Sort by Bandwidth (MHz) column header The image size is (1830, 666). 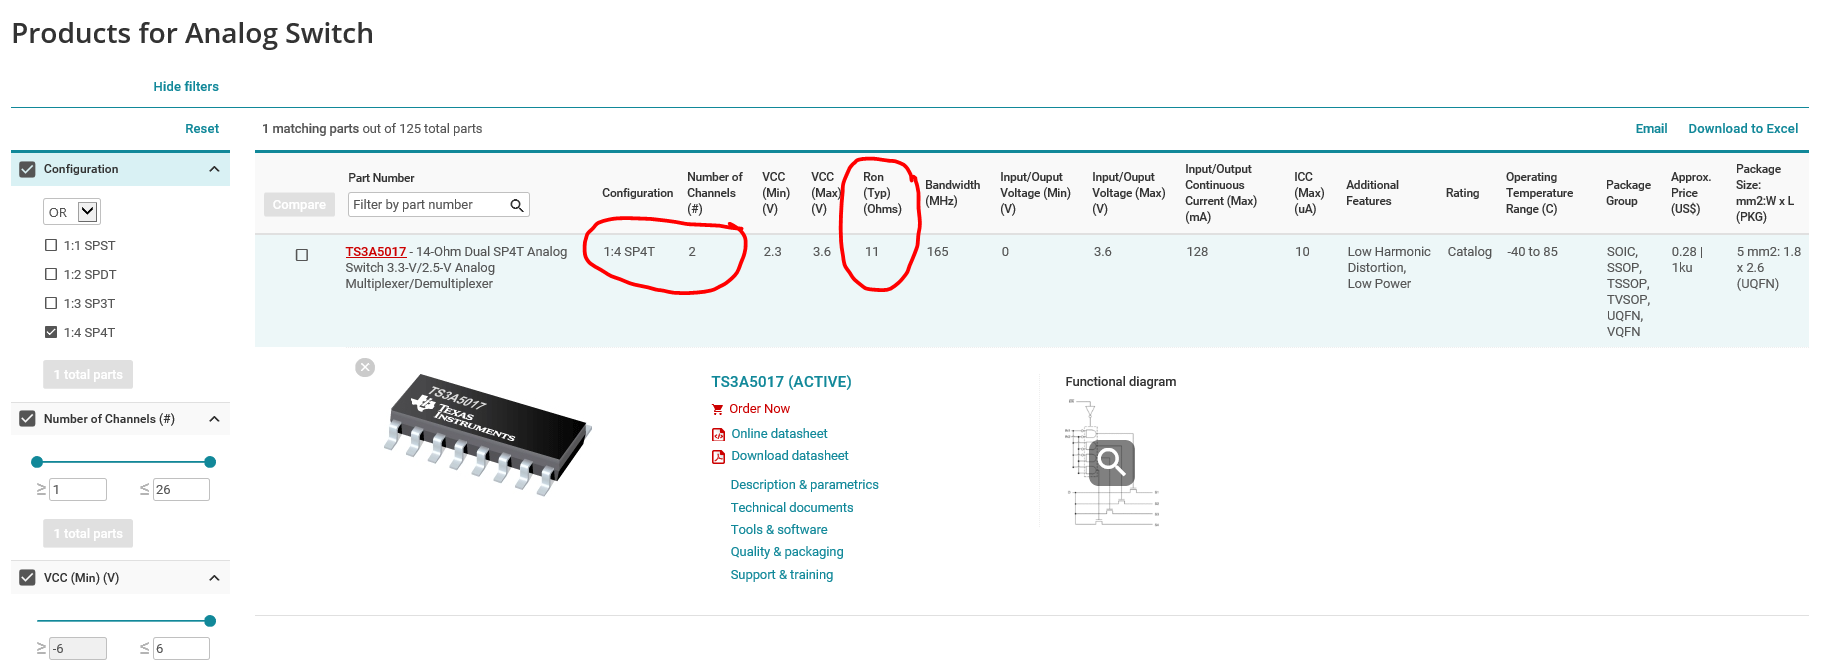[x=952, y=193]
